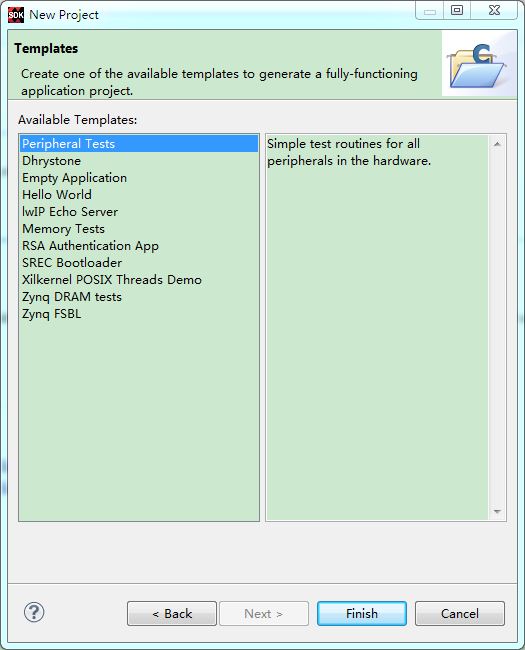Click the C project folder wizard icon
This screenshot has height=650, width=525.
[x=476, y=65]
